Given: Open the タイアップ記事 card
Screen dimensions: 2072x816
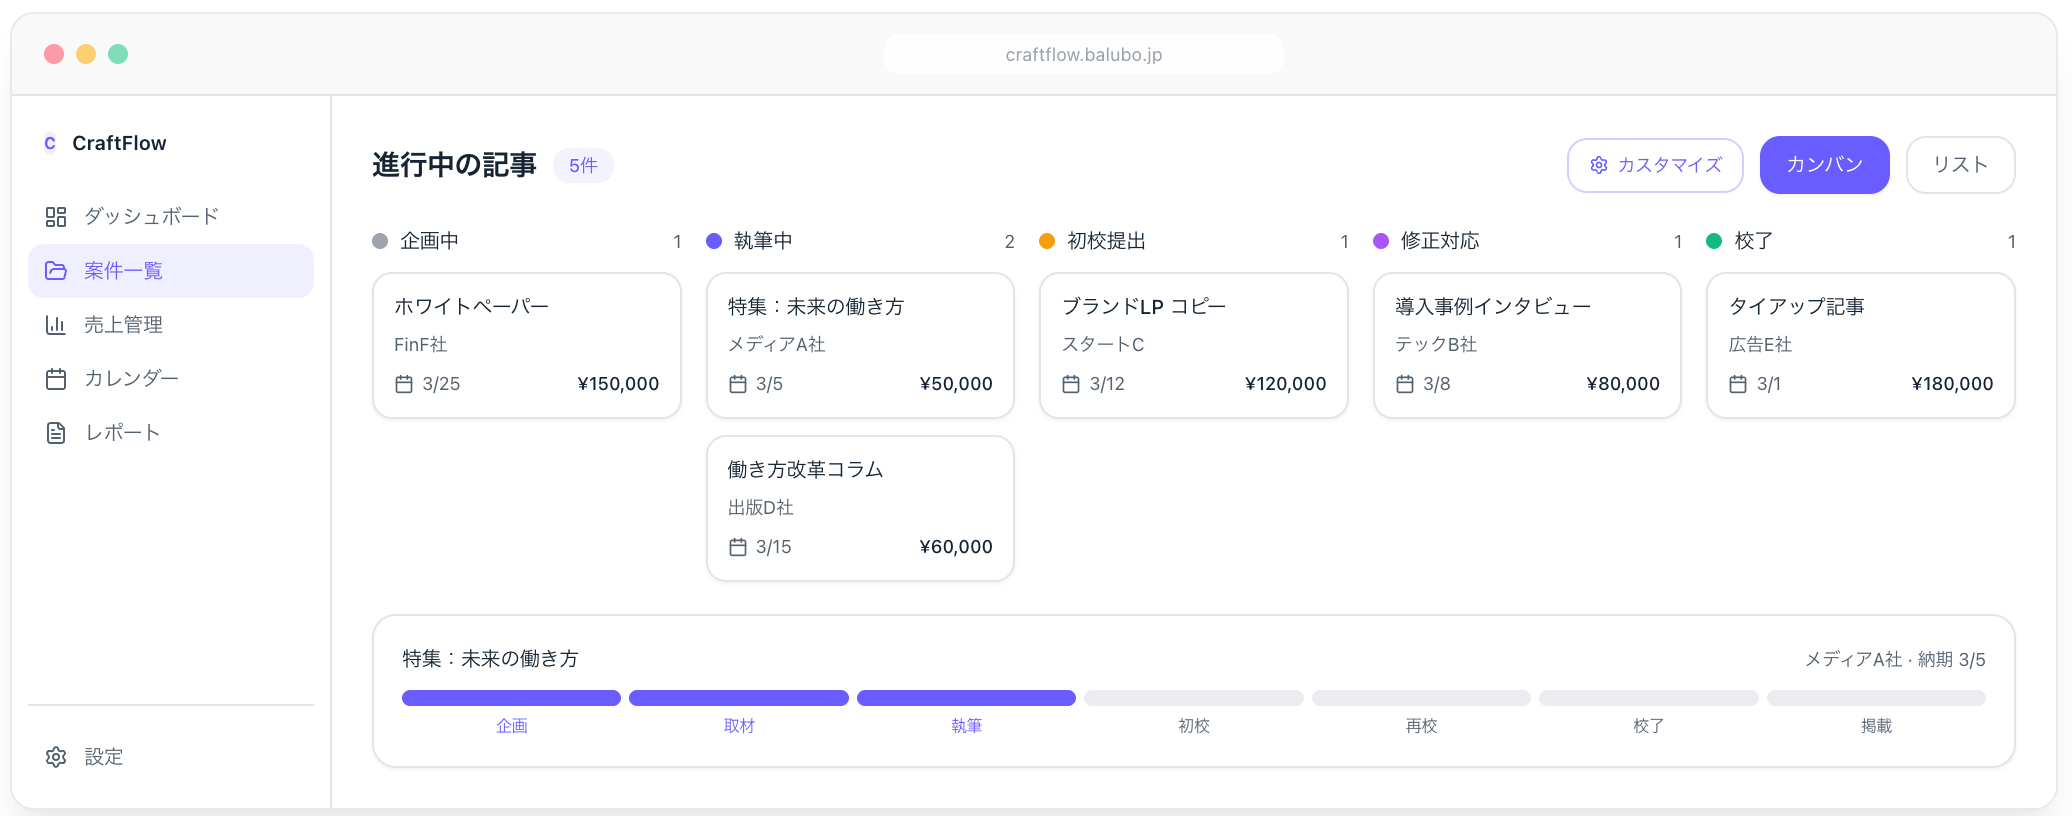Looking at the screenshot, I should coord(1860,345).
